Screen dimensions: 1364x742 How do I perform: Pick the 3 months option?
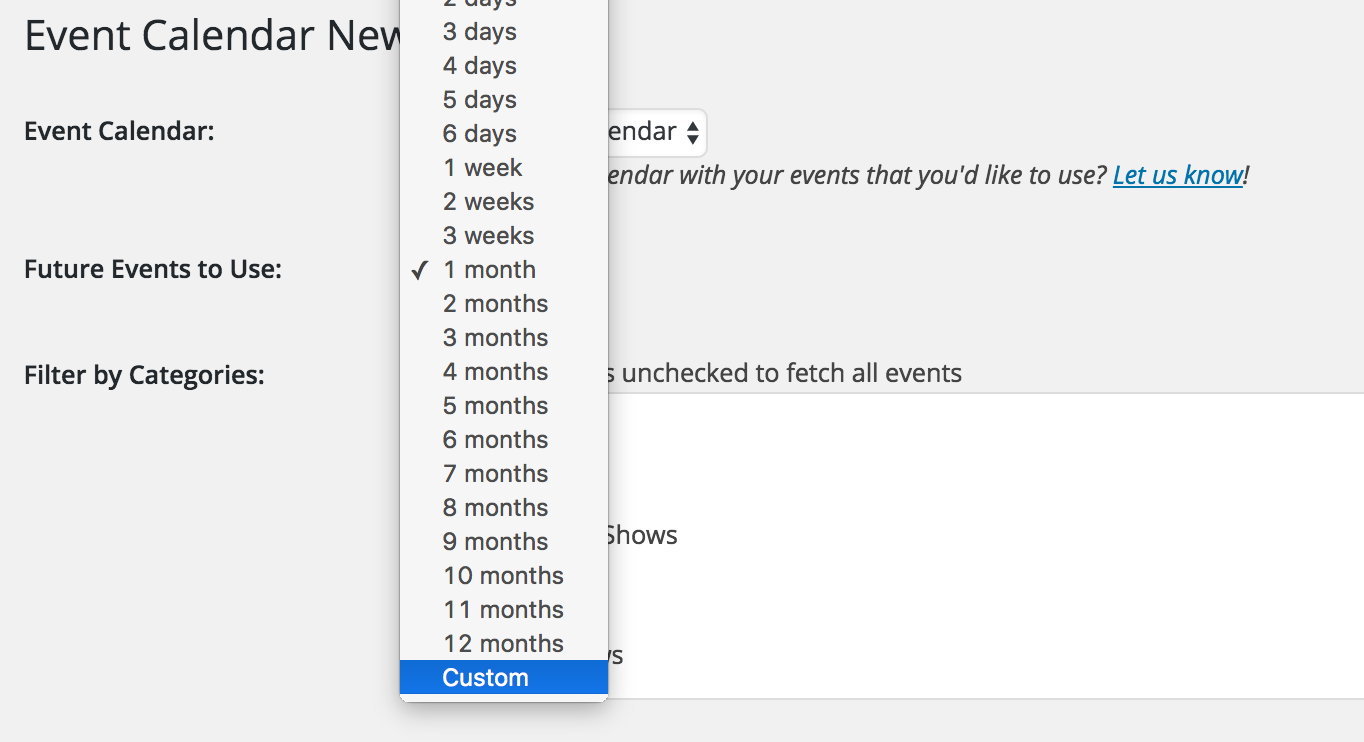503,338
